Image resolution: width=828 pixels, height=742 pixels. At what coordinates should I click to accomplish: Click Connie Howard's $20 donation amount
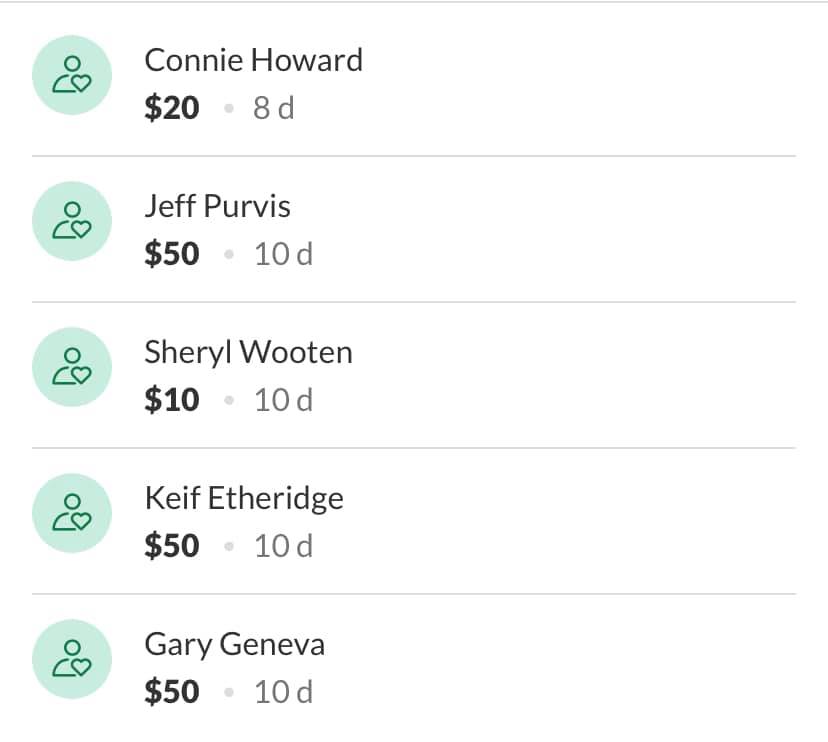(x=172, y=108)
